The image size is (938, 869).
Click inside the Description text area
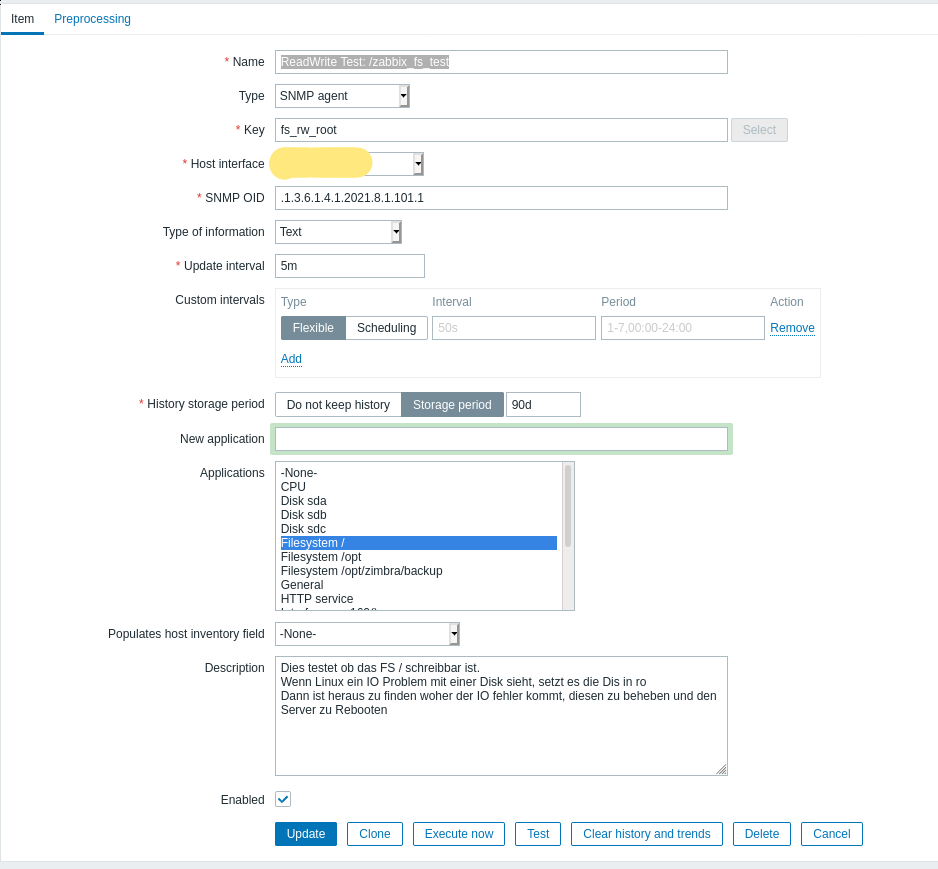(x=501, y=716)
